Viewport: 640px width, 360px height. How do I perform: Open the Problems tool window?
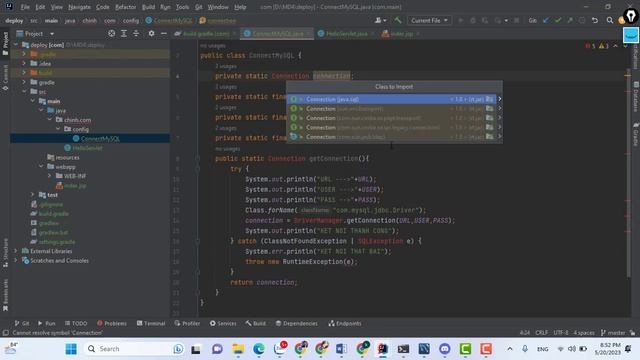pyautogui.click(x=112, y=323)
